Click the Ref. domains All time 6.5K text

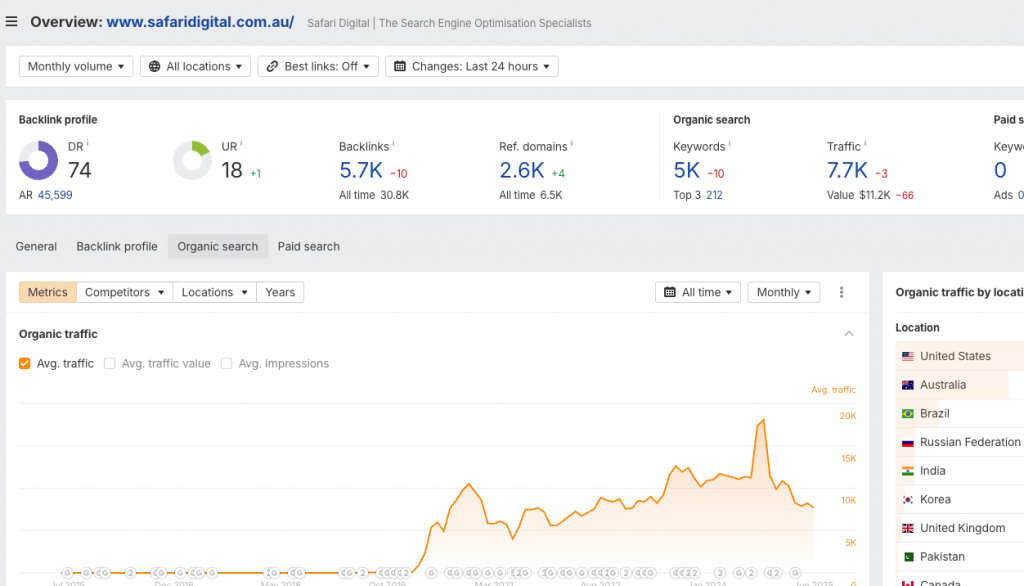(530, 195)
